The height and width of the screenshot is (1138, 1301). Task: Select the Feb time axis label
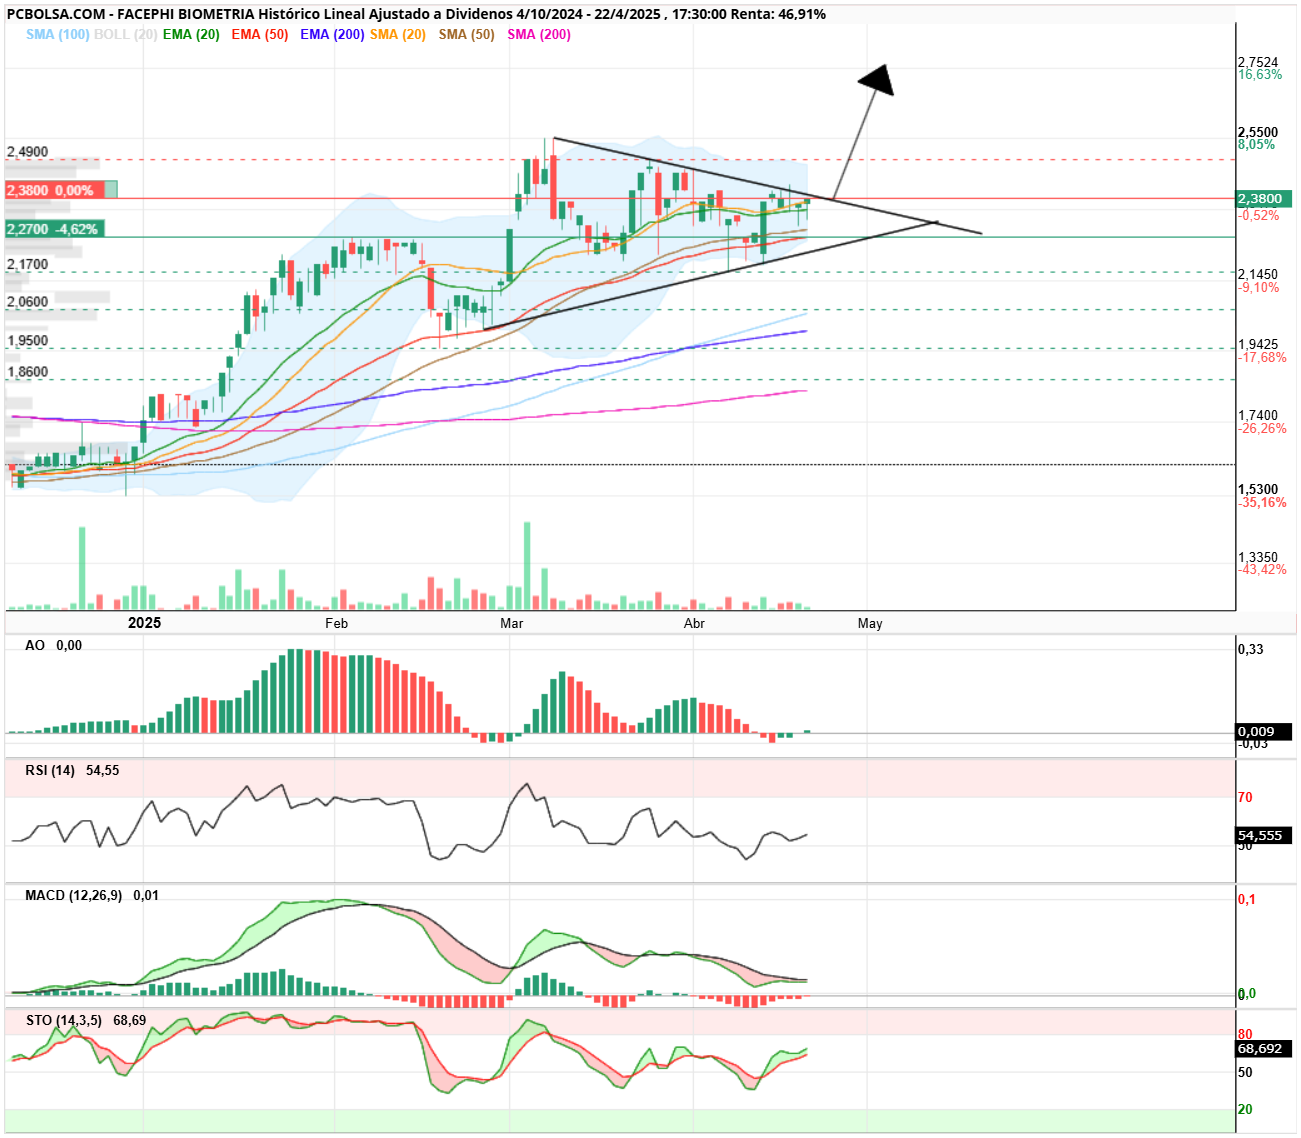coord(336,623)
